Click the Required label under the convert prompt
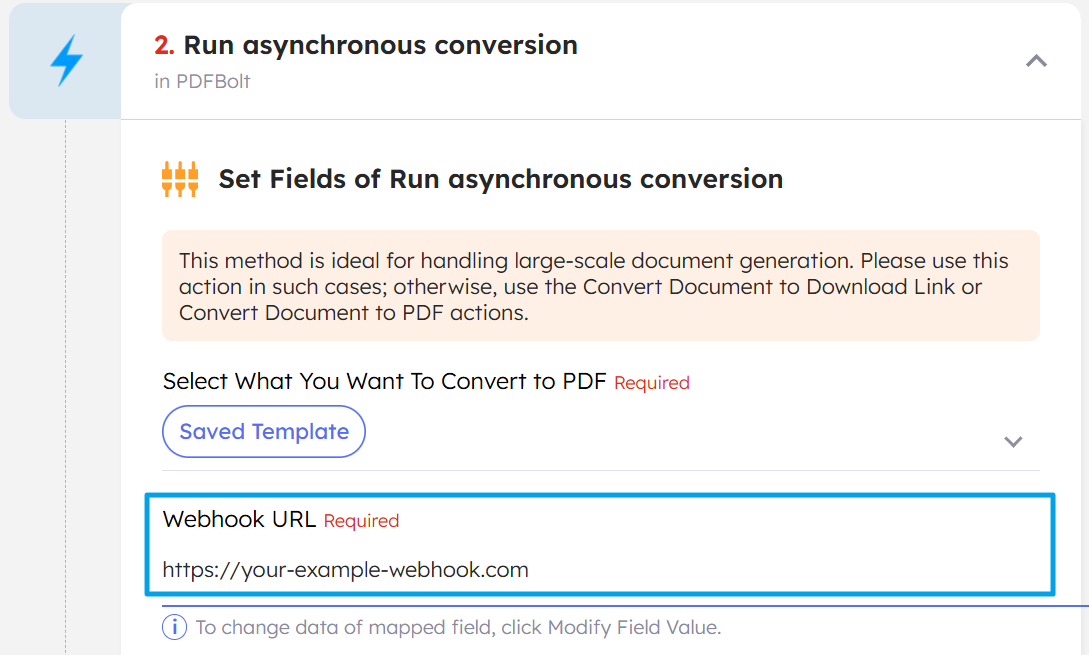The width and height of the screenshot is (1089, 655). click(x=651, y=383)
